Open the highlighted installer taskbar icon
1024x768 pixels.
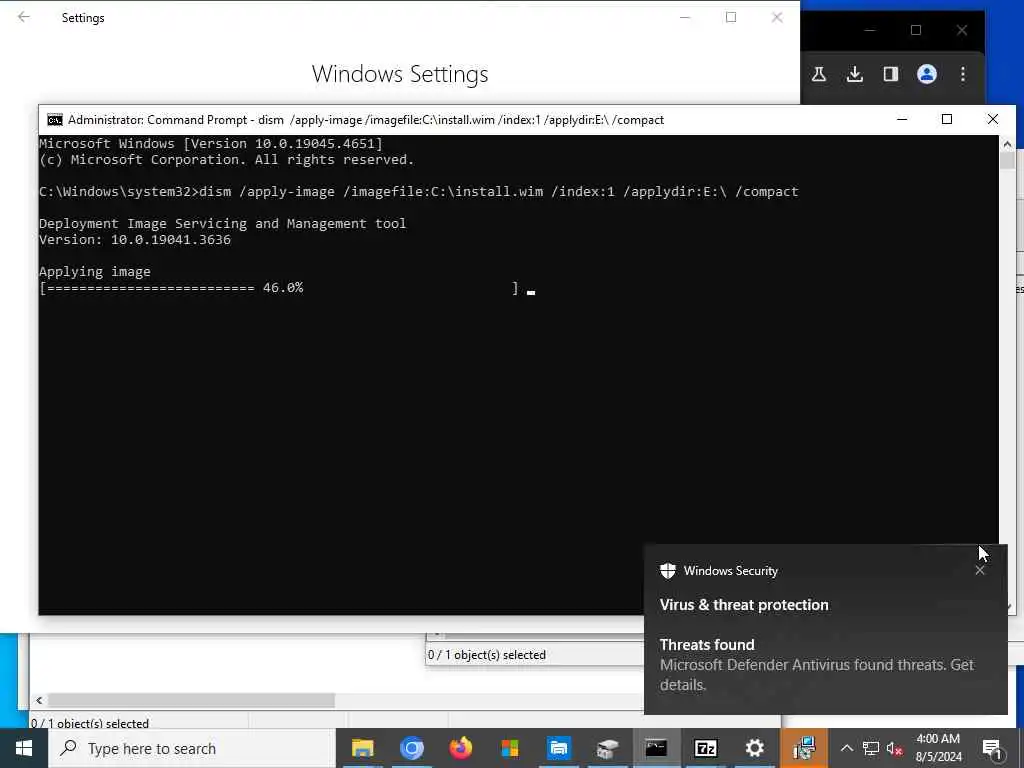(x=804, y=748)
